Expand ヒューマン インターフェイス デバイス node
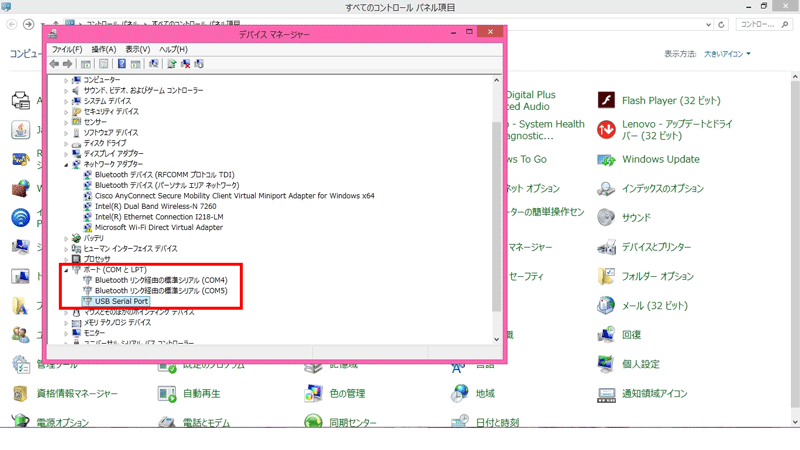800x450 pixels. [x=66, y=249]
